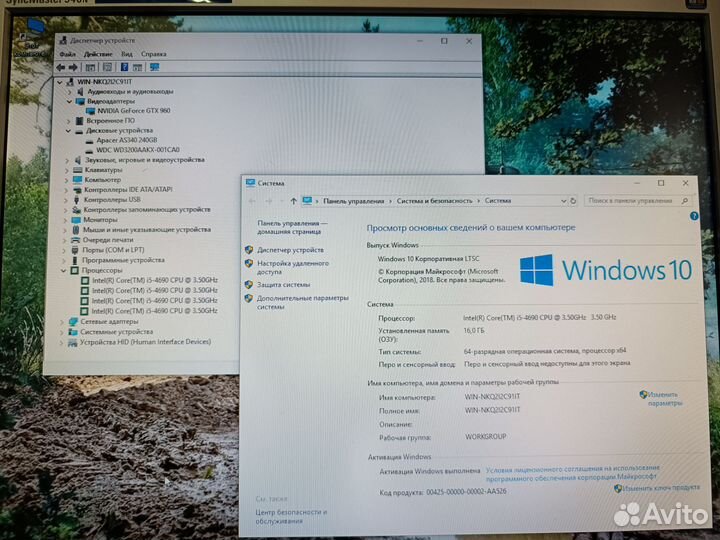Click the desktop icon at top-left corner
720x540 pixels.
(31, 38)
